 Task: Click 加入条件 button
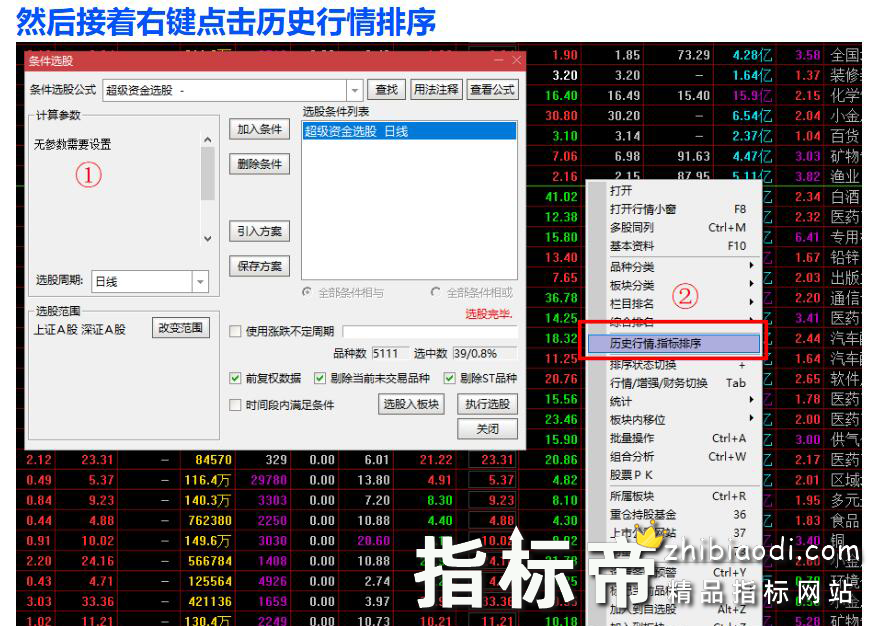click(259, 130)
